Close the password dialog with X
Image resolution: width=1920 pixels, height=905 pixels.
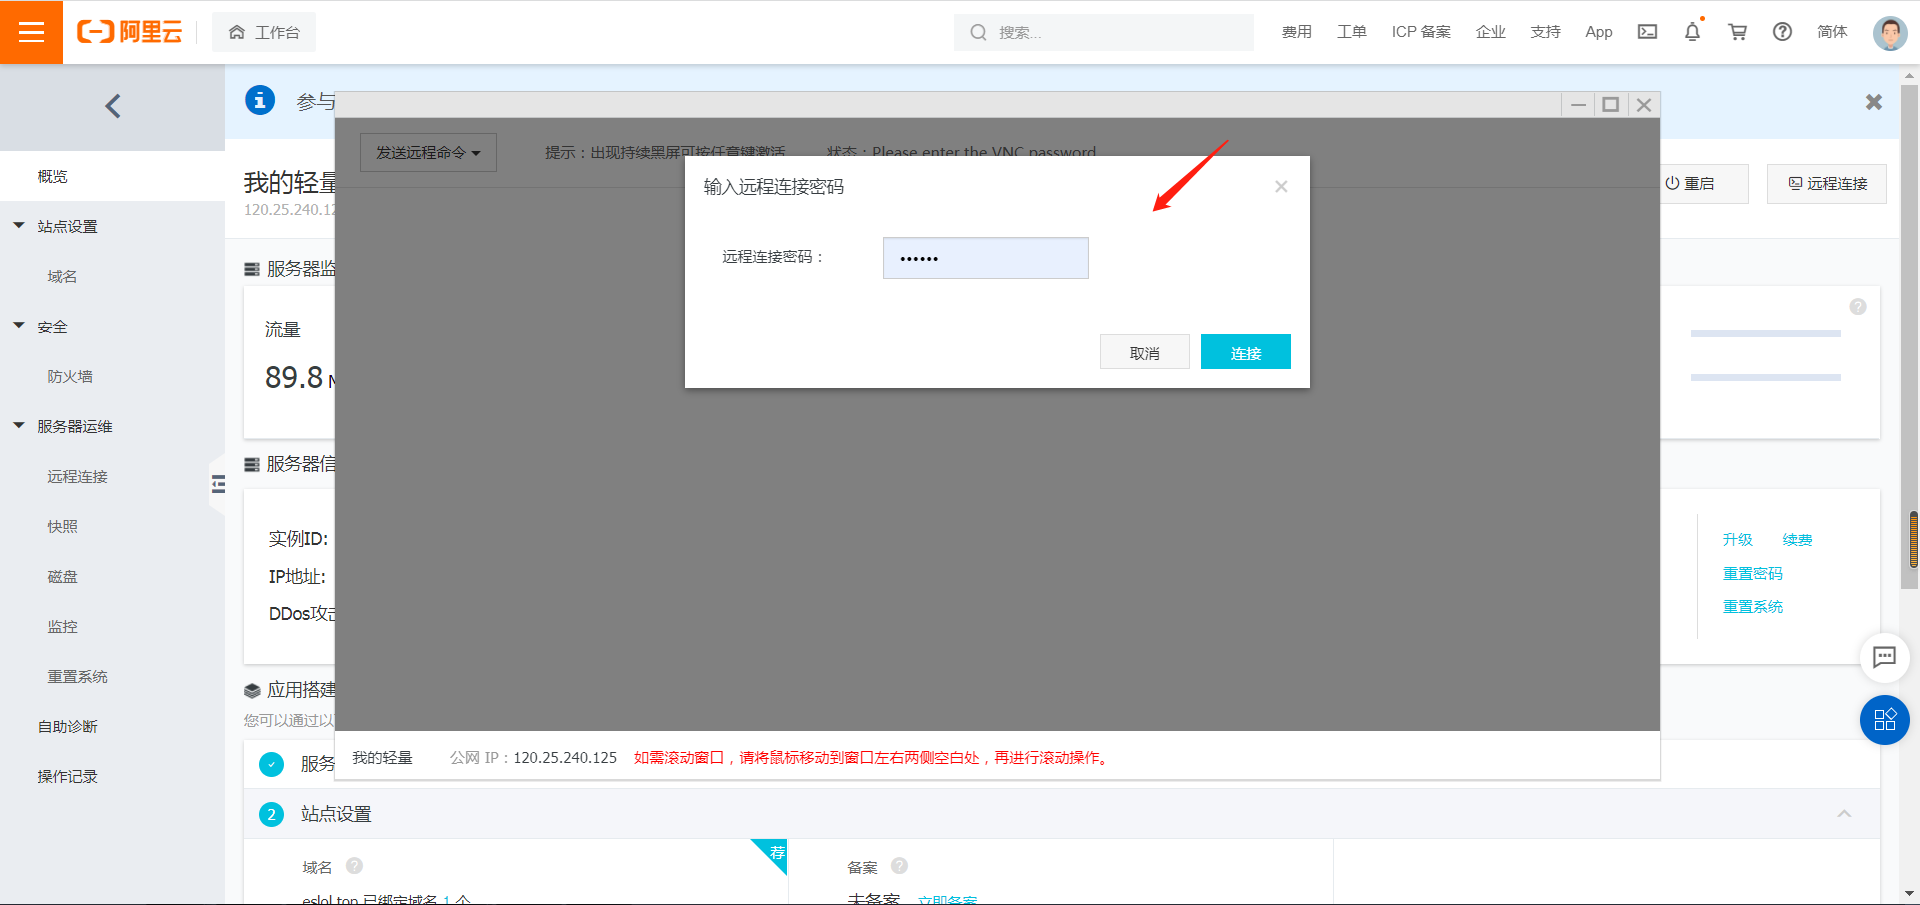pyautogui.click(x=1281, y=187)
